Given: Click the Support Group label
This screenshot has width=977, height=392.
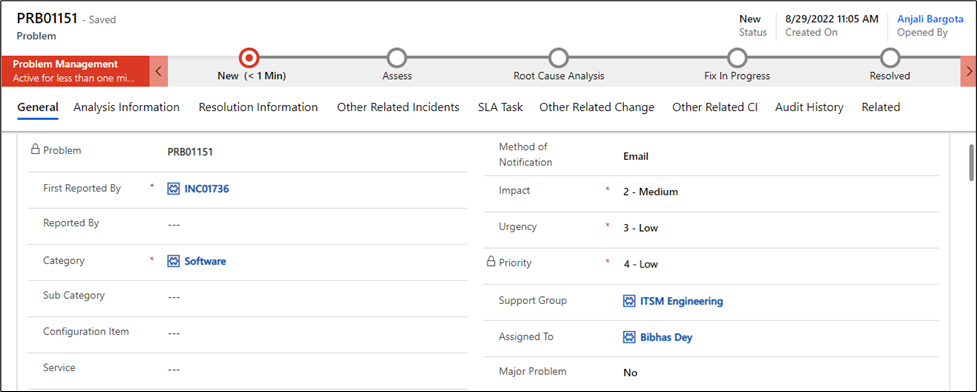Looking at the screenshot, I should click(x=533, y=300).
